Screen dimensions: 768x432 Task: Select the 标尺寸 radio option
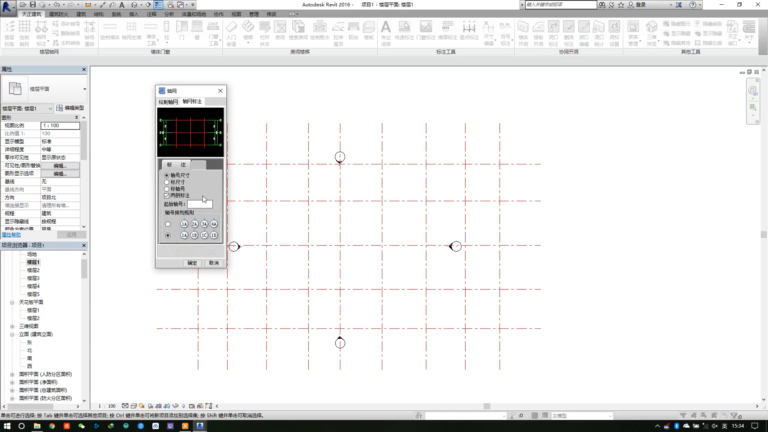click(167, 182)
